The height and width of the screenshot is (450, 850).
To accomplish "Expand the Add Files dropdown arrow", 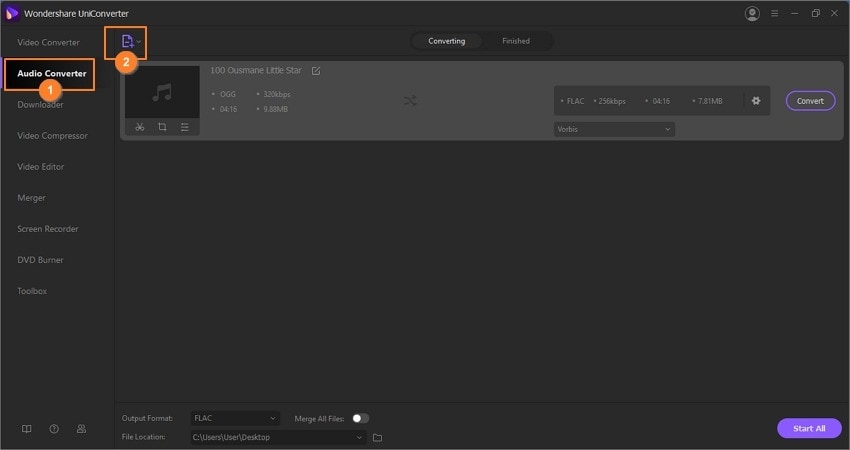I will (139, 42).
